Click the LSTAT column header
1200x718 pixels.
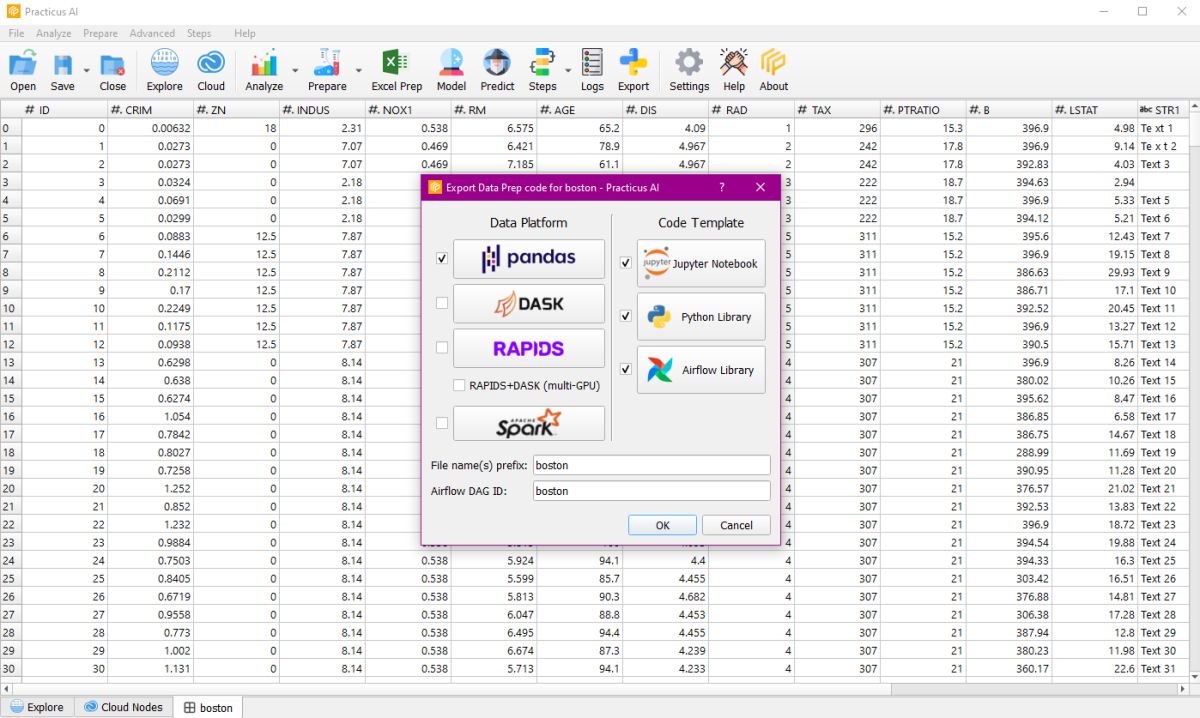point(1095,110)
